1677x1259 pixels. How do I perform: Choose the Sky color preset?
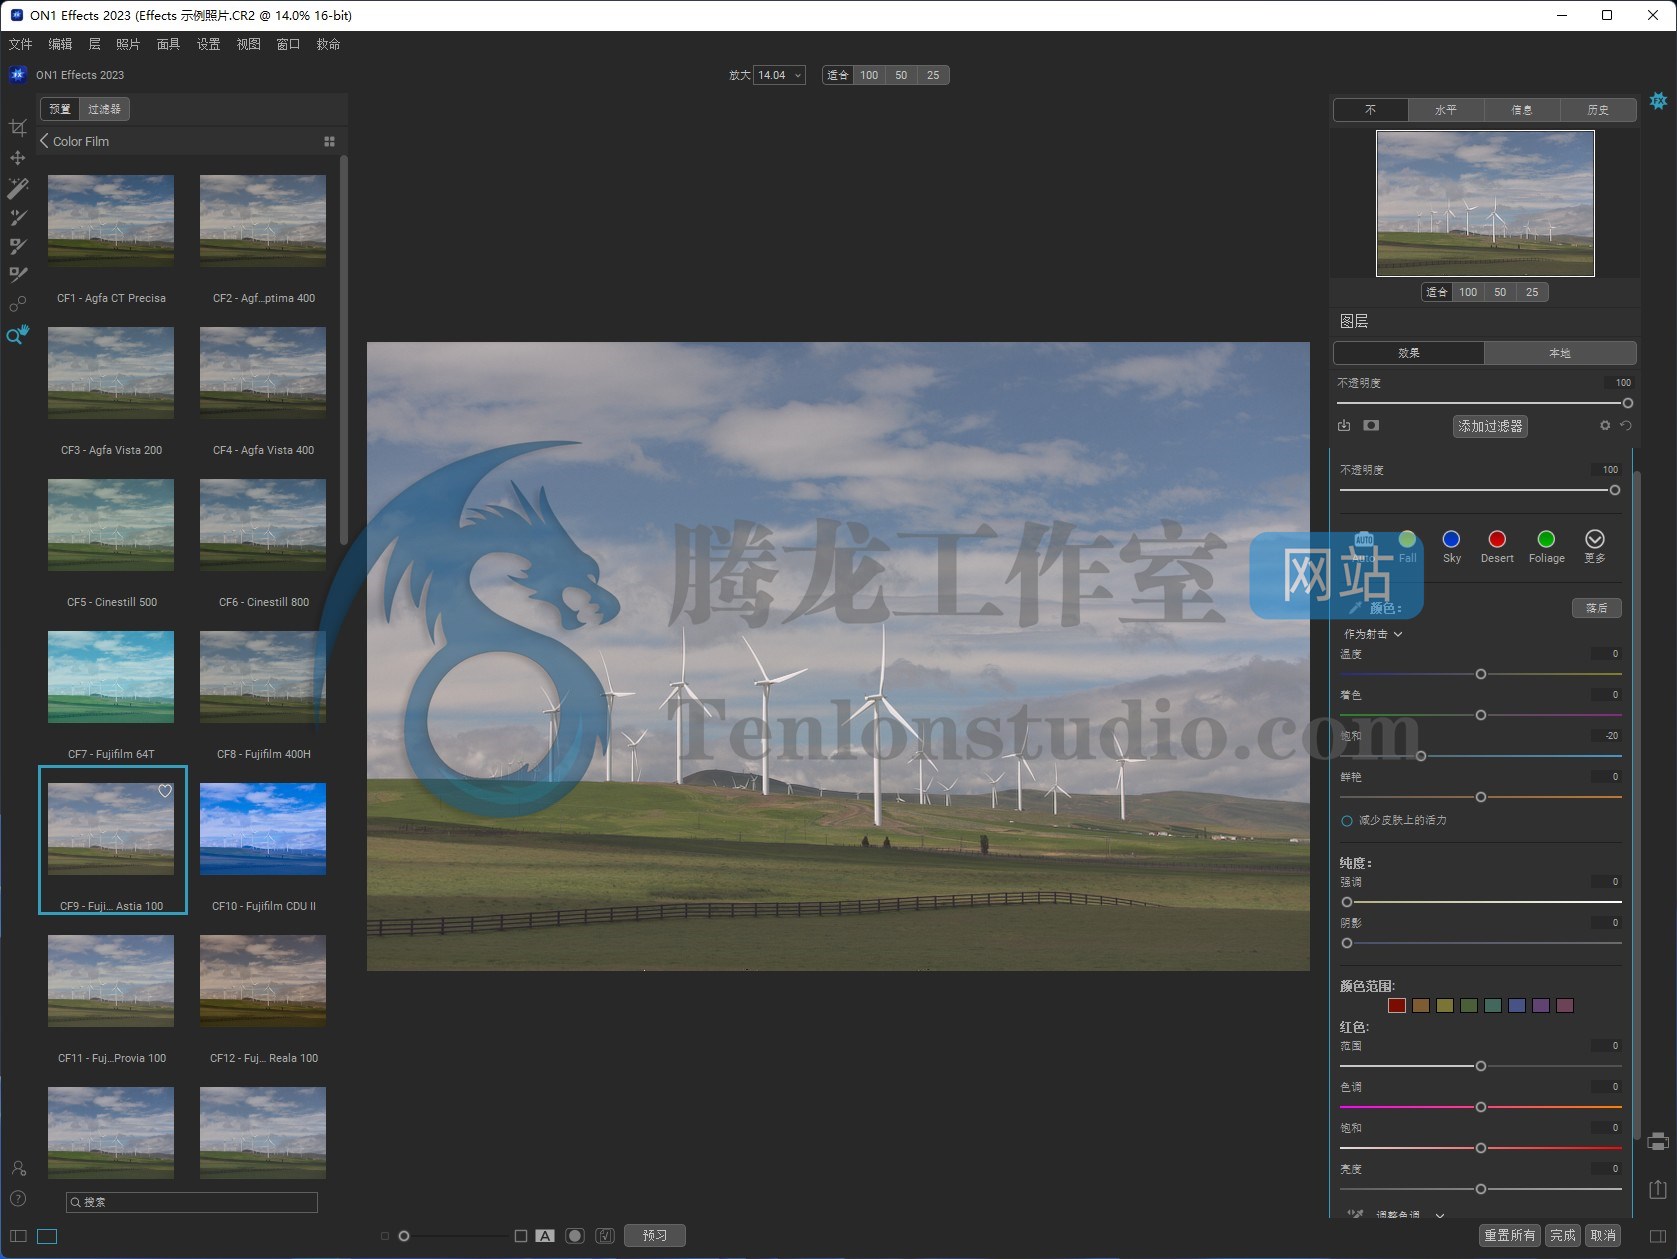(1451, 546)
